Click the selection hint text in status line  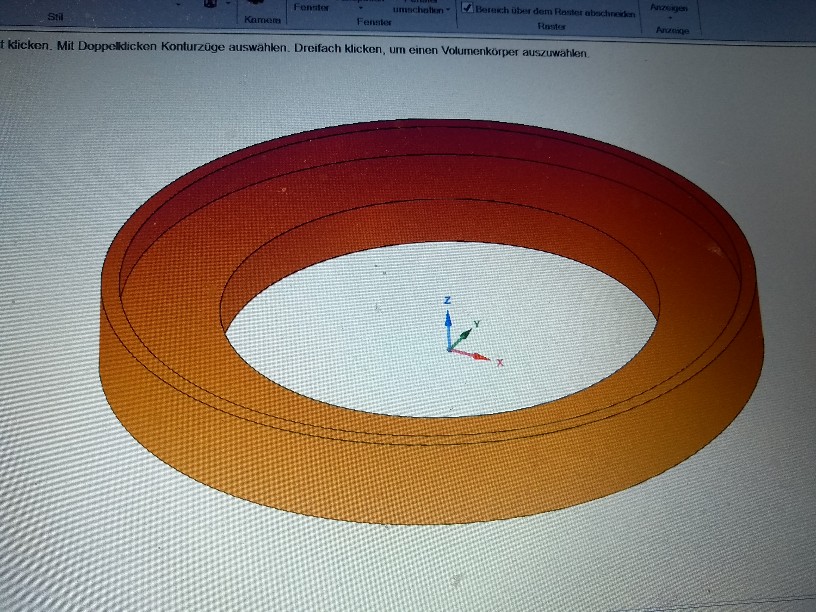300,53
